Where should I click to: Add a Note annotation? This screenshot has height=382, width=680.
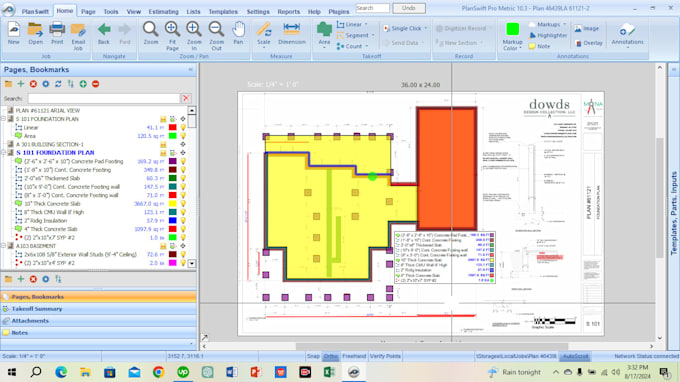click(x=539, y=46)
